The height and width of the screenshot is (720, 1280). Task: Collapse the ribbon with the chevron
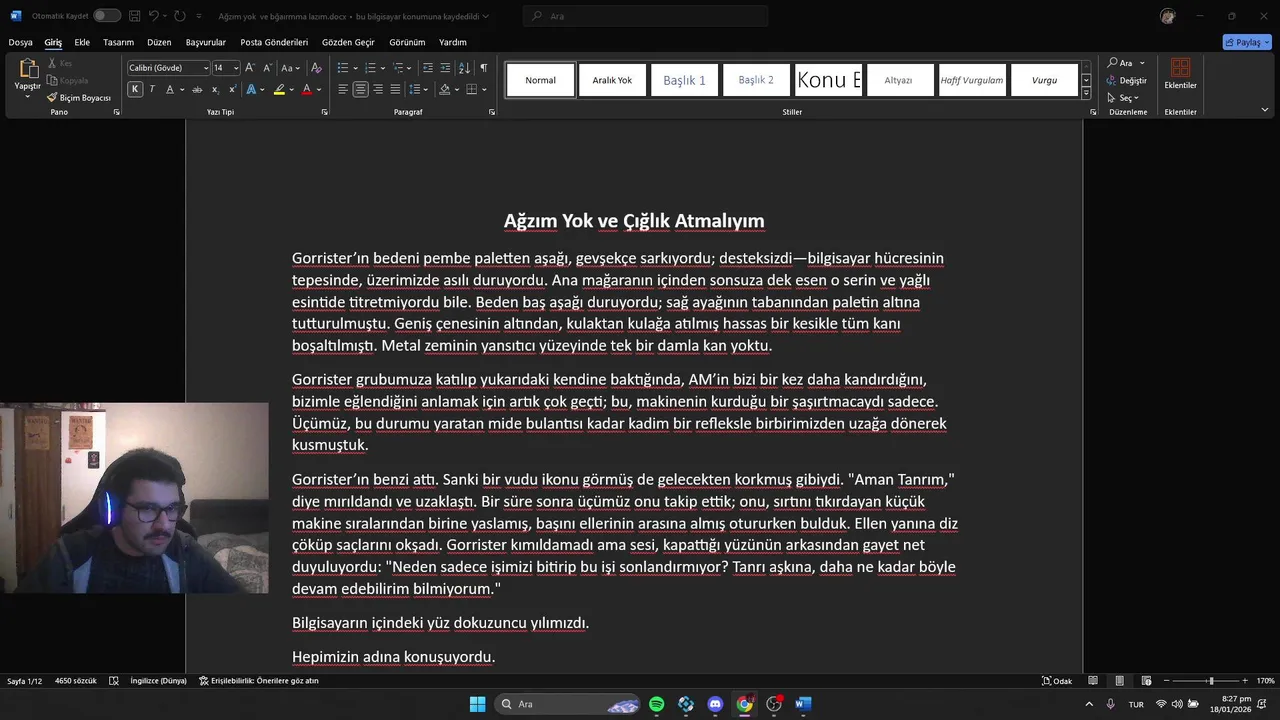pyautogui.click(x=1265, y=111)
